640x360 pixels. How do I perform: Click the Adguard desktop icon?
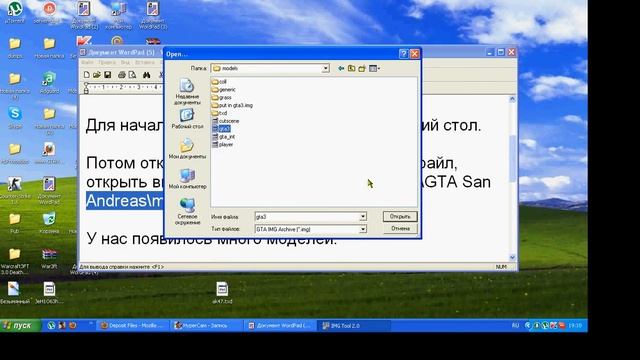49,82
